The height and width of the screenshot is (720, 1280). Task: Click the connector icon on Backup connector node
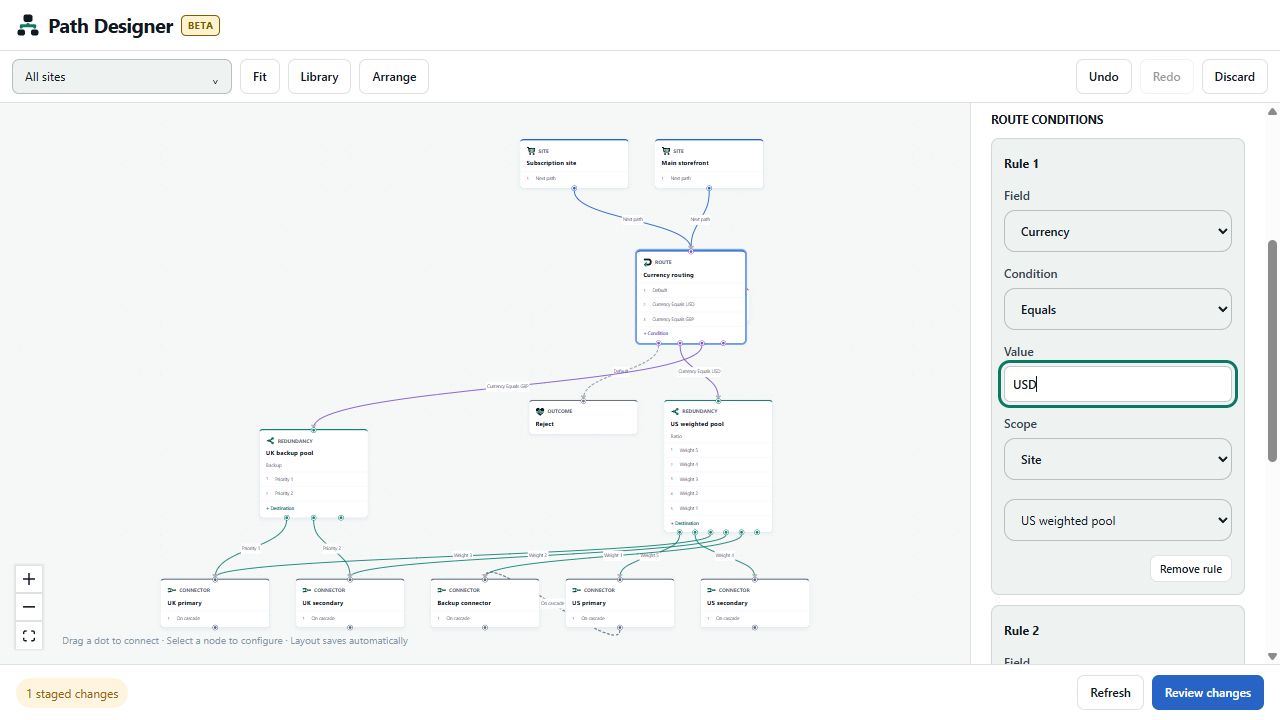pos(442,590)
